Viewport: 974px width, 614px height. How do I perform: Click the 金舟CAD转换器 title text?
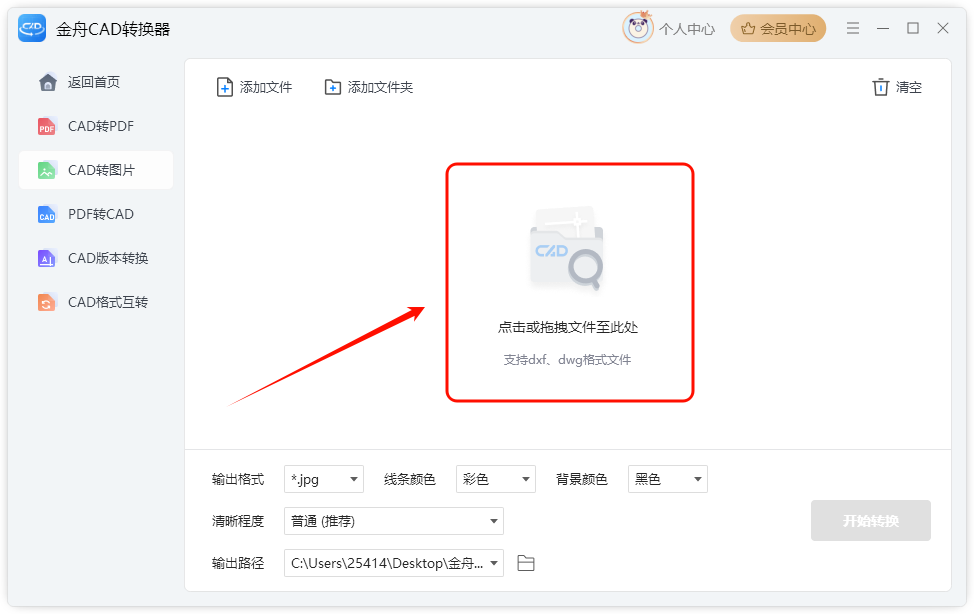pyautogui.click(x=113, y=29)
